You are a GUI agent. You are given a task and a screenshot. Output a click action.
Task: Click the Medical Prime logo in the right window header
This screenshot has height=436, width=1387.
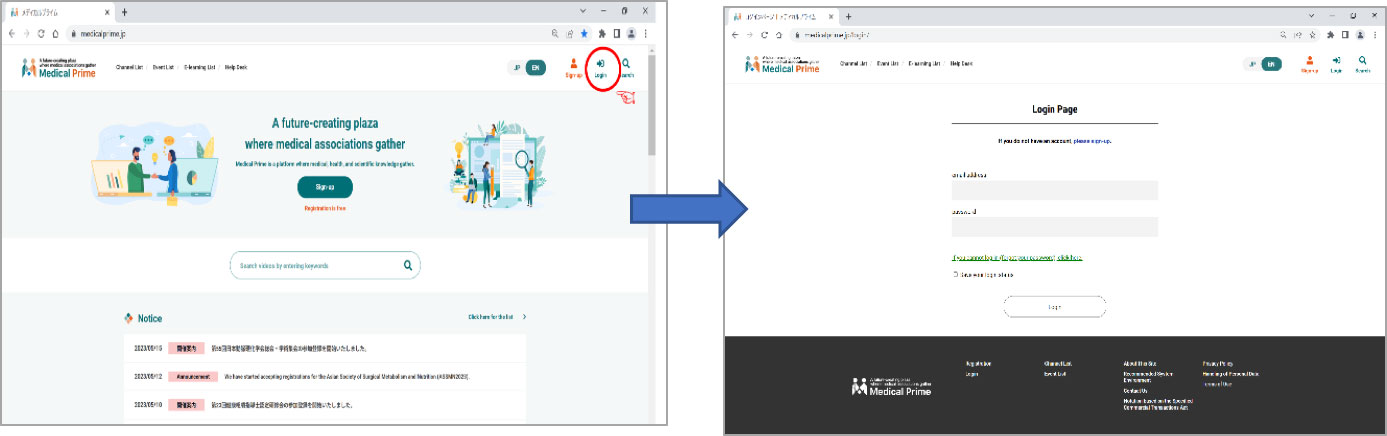coord(781,64)
